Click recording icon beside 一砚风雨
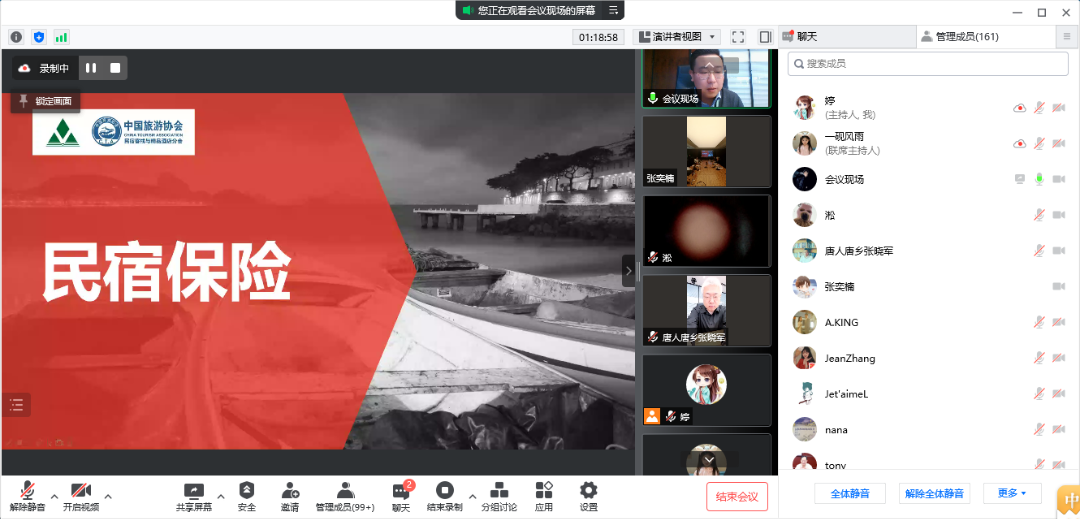The height and width of the screenshot is (519, 1080). click(1020, 143)
